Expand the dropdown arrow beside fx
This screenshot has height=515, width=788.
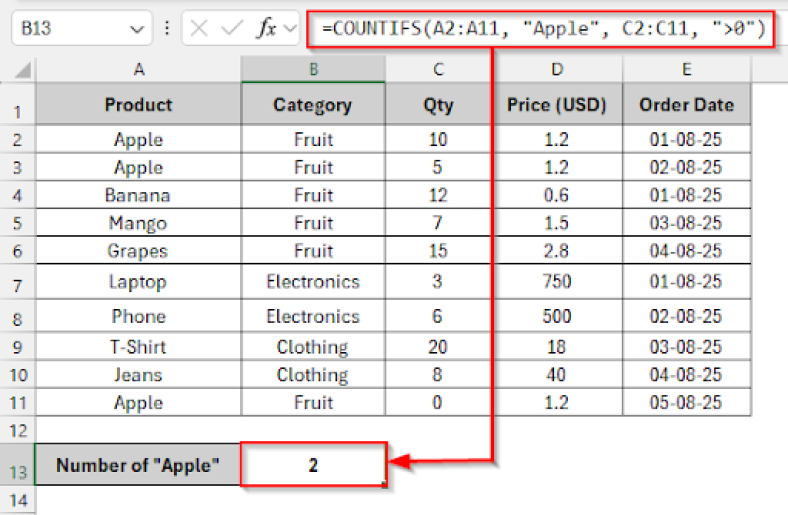291,30
